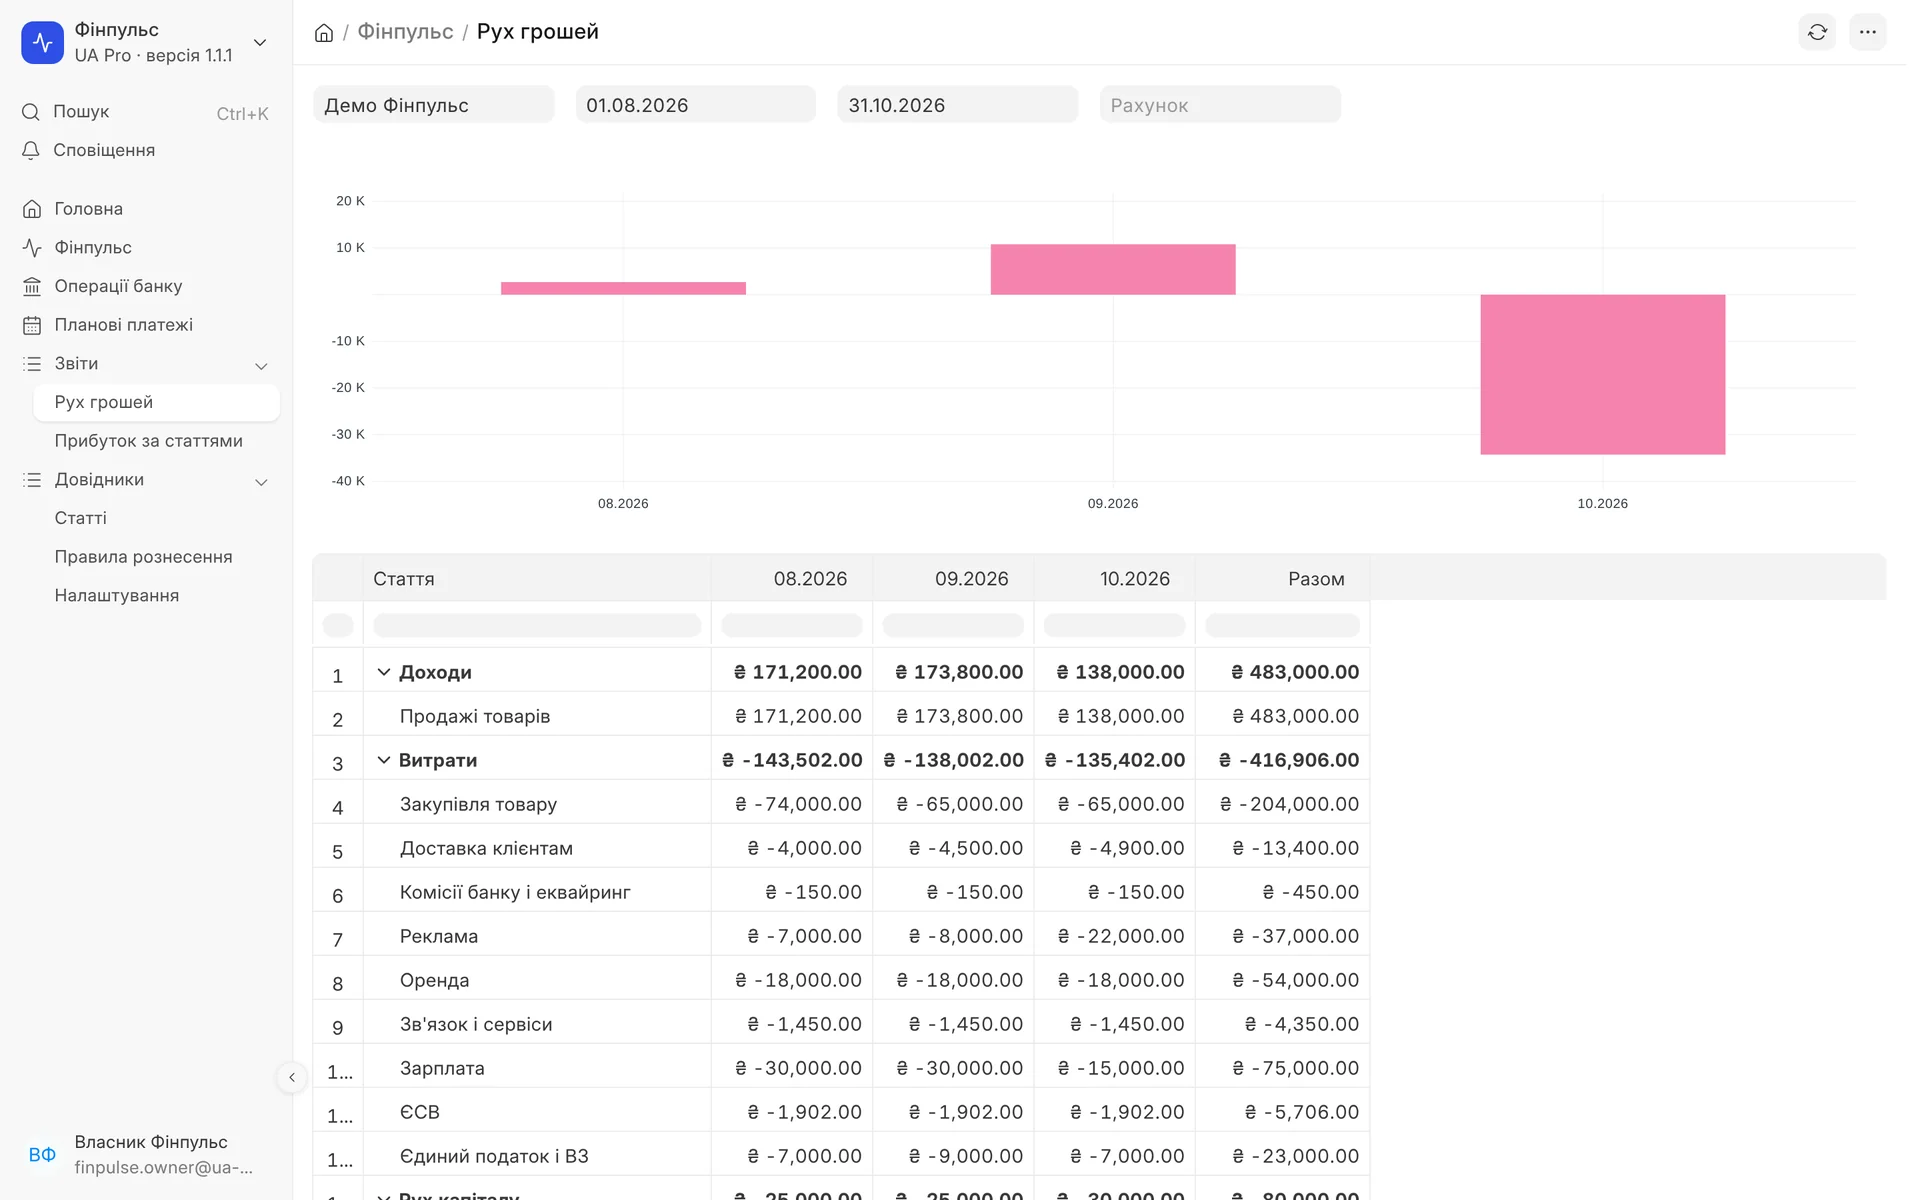Click the bank icon beside Операції банку
This screenshot has height=1200, width=1920.
[x=32, y=286]
